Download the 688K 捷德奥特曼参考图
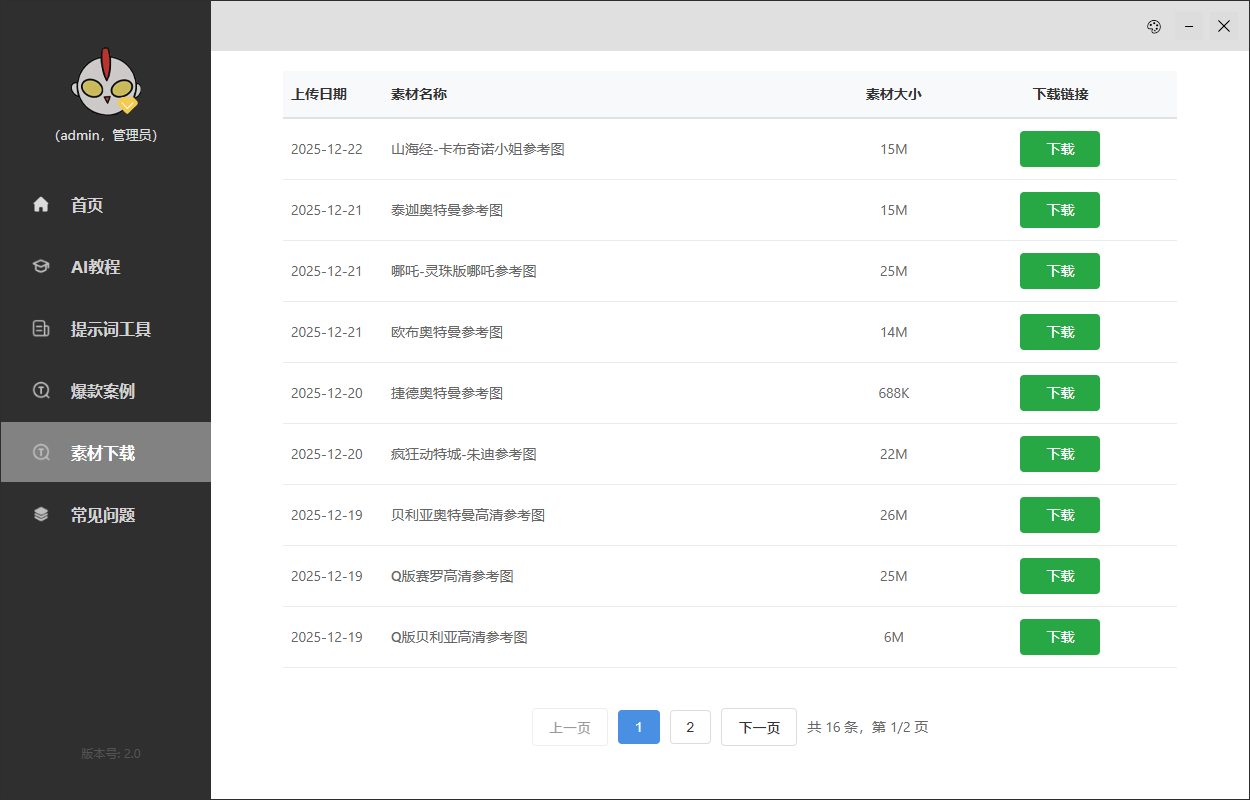Screen dimensions: 1250x800 (x=1059, y=393)
